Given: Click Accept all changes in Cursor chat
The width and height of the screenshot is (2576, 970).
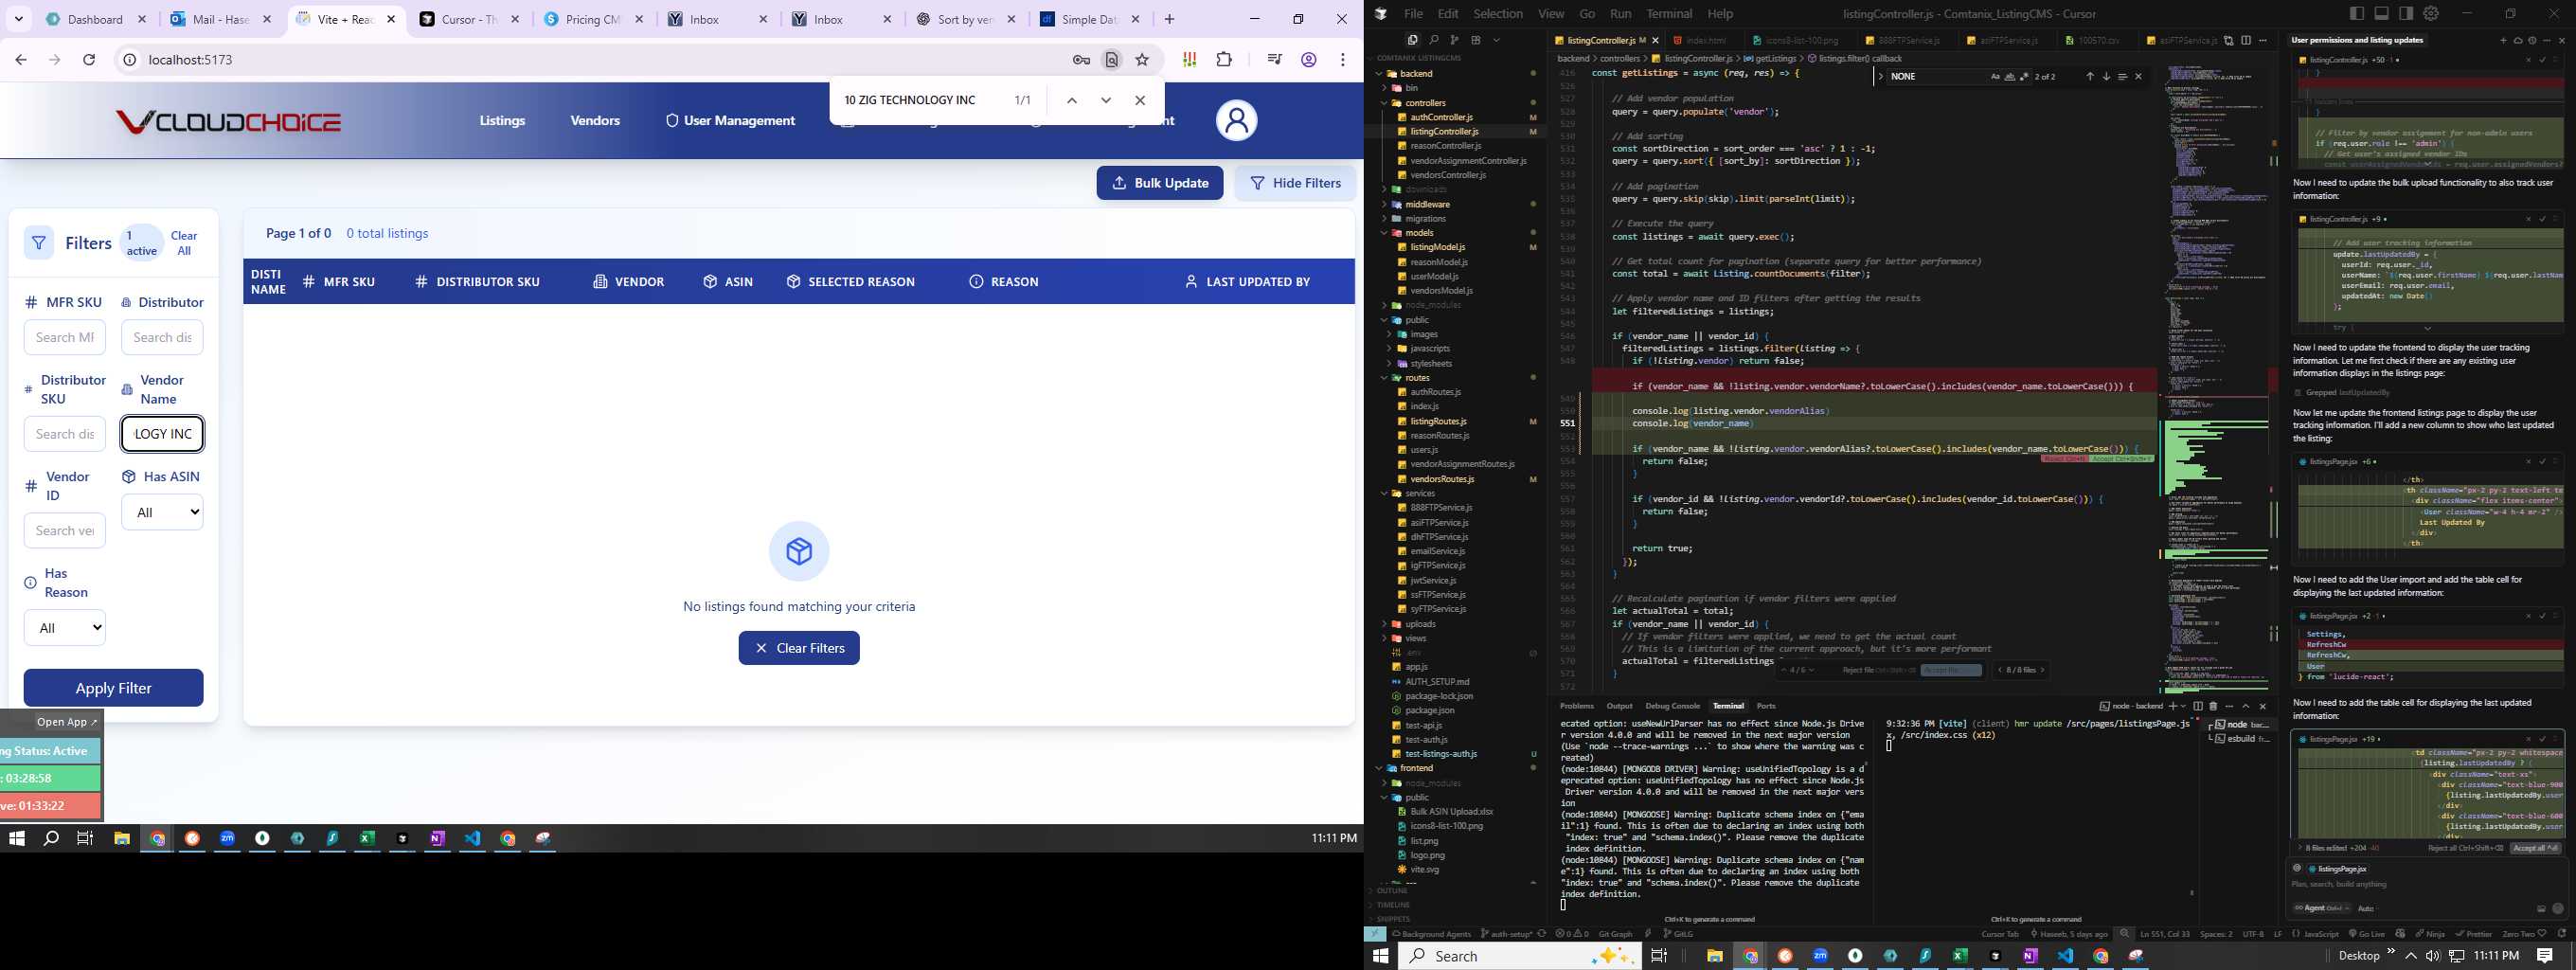Looking at the screenshot, I should tap(2534, 848).
